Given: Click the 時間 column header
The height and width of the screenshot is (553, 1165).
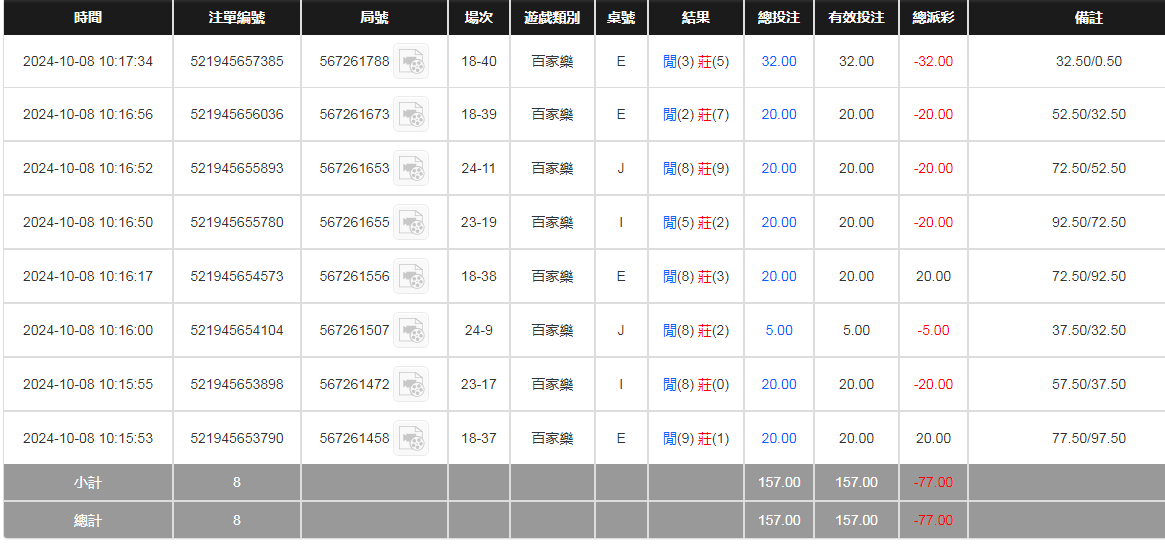Looking at the screenshot, I should 88,18.
